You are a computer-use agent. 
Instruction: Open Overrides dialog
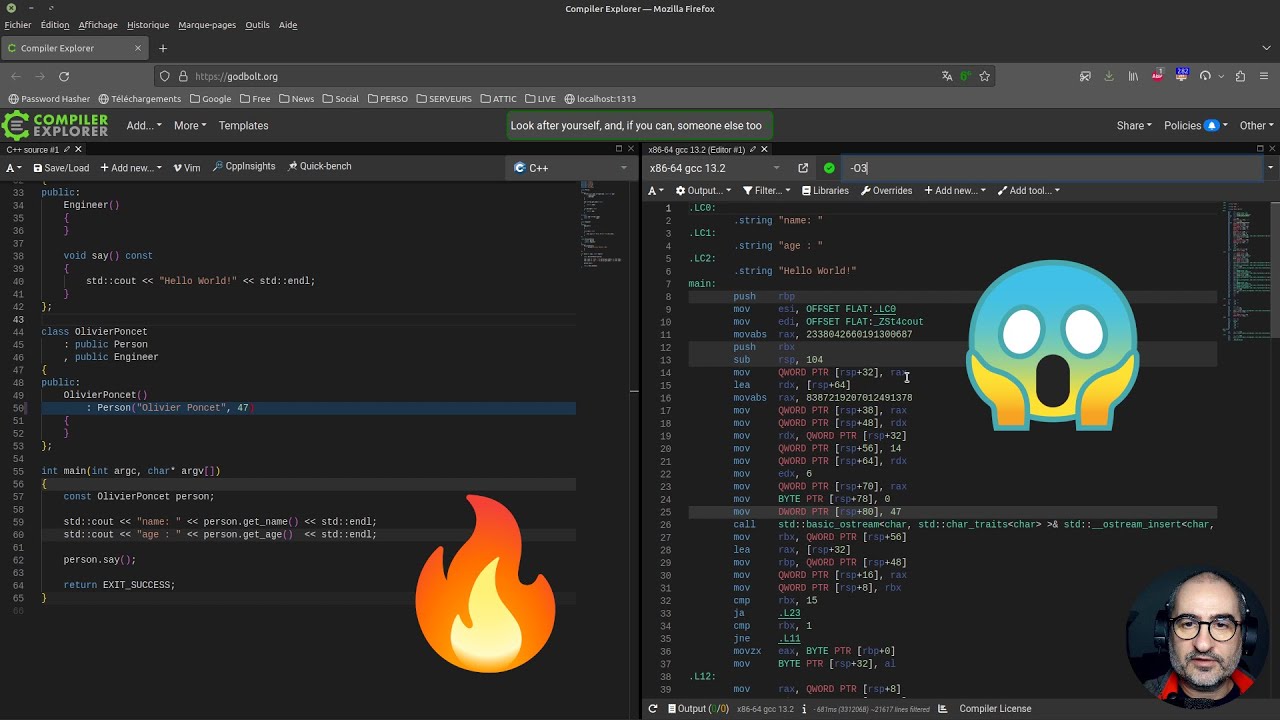(x=887, y=191)
